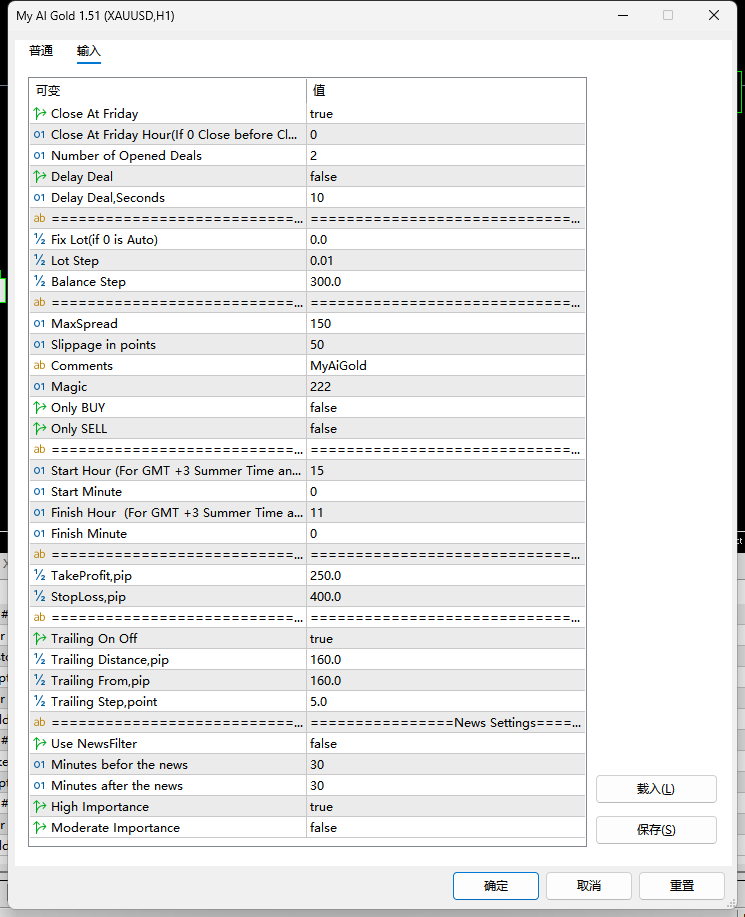Reset inputs with the 重置 button
The width and height of the screenshot is (745, 917).
coord(682,886)
